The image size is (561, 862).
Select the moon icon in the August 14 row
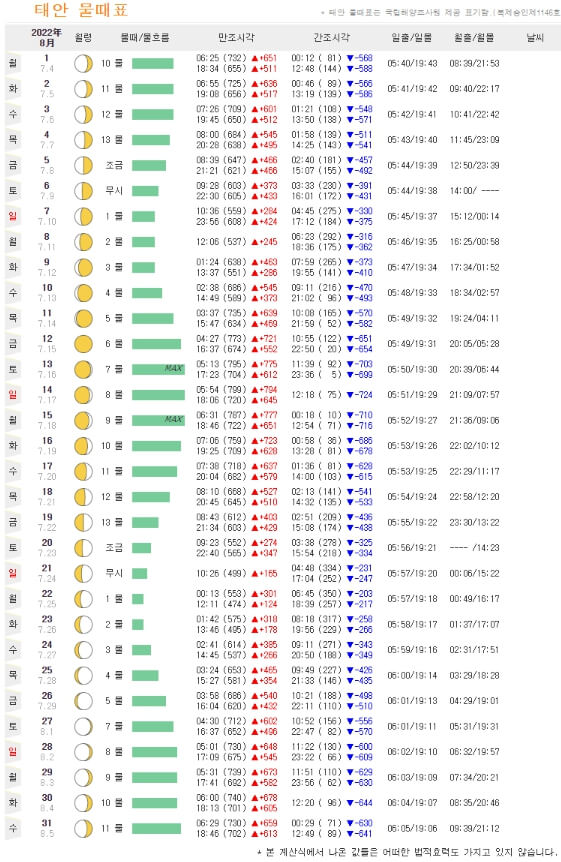tap(84, 395)
